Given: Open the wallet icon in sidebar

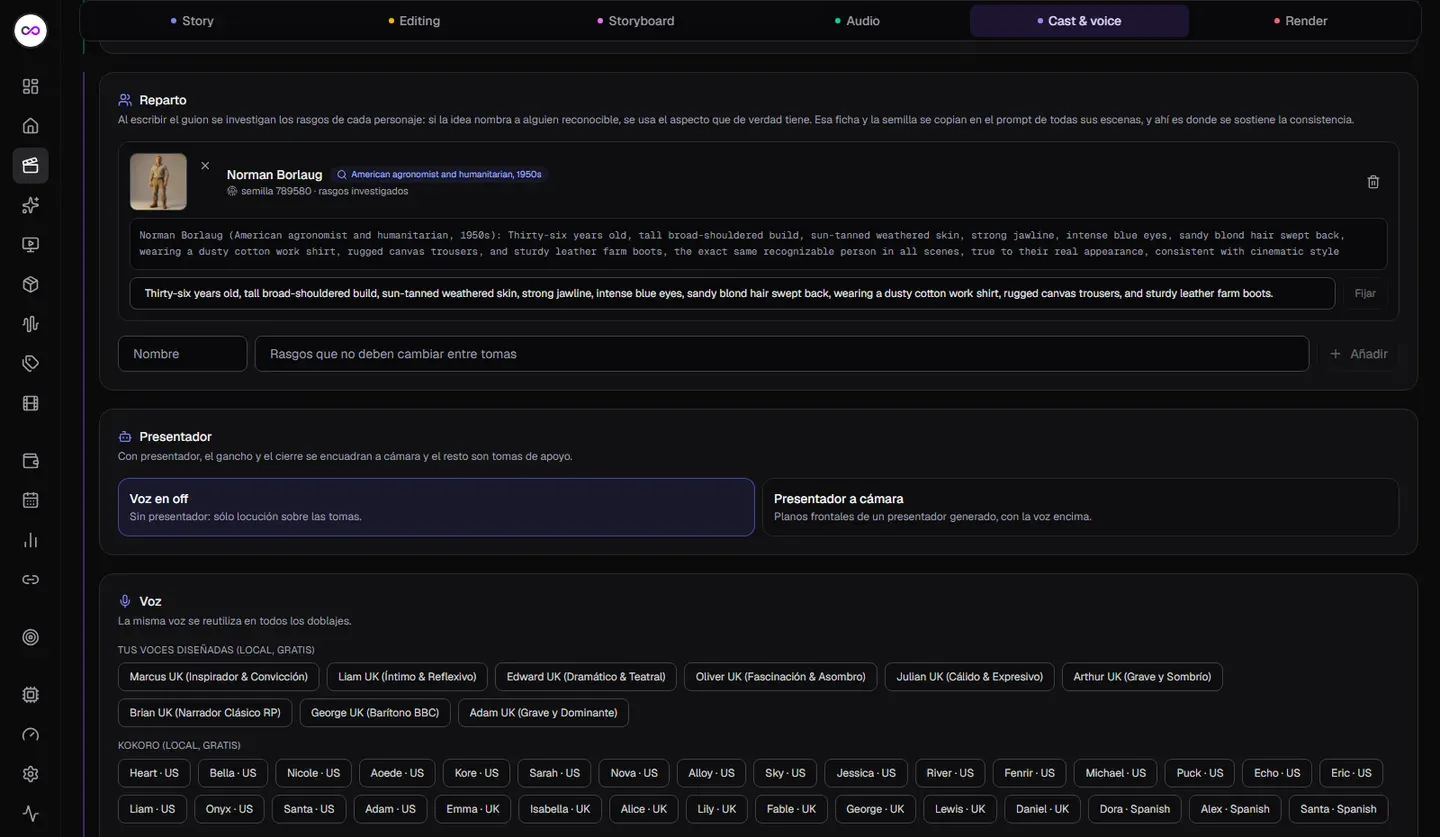Looking at the screenshot, I should [x=30, y=461].
